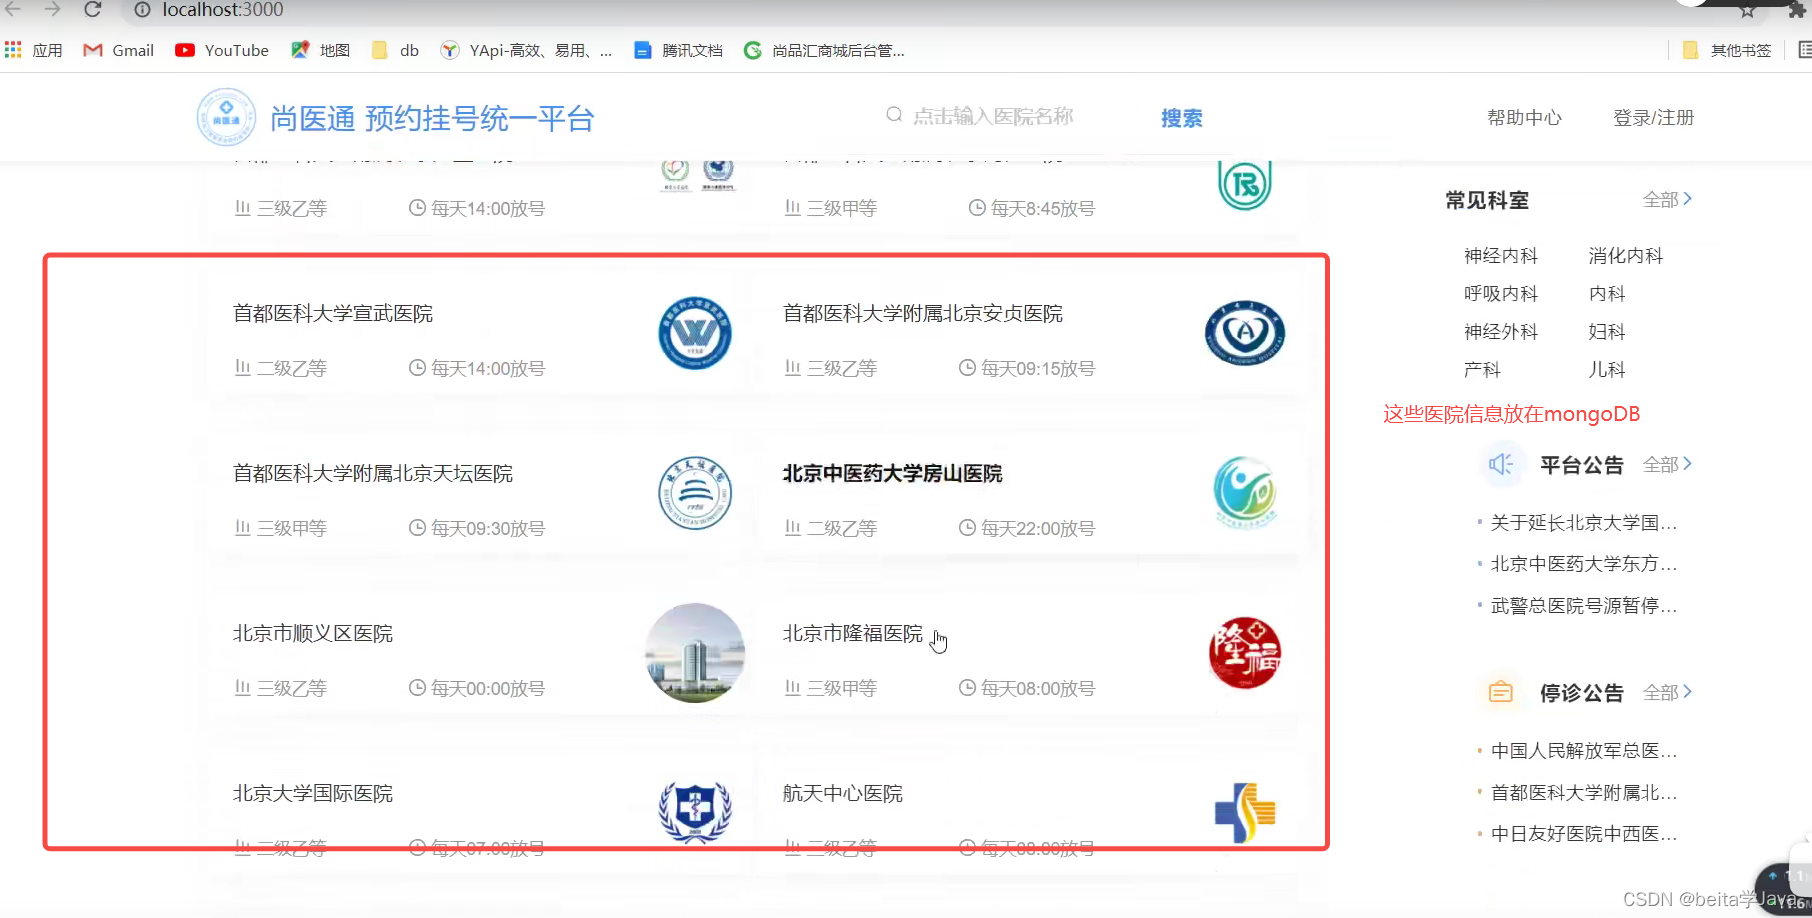Select 消化内科 department

pos(1626,256)
